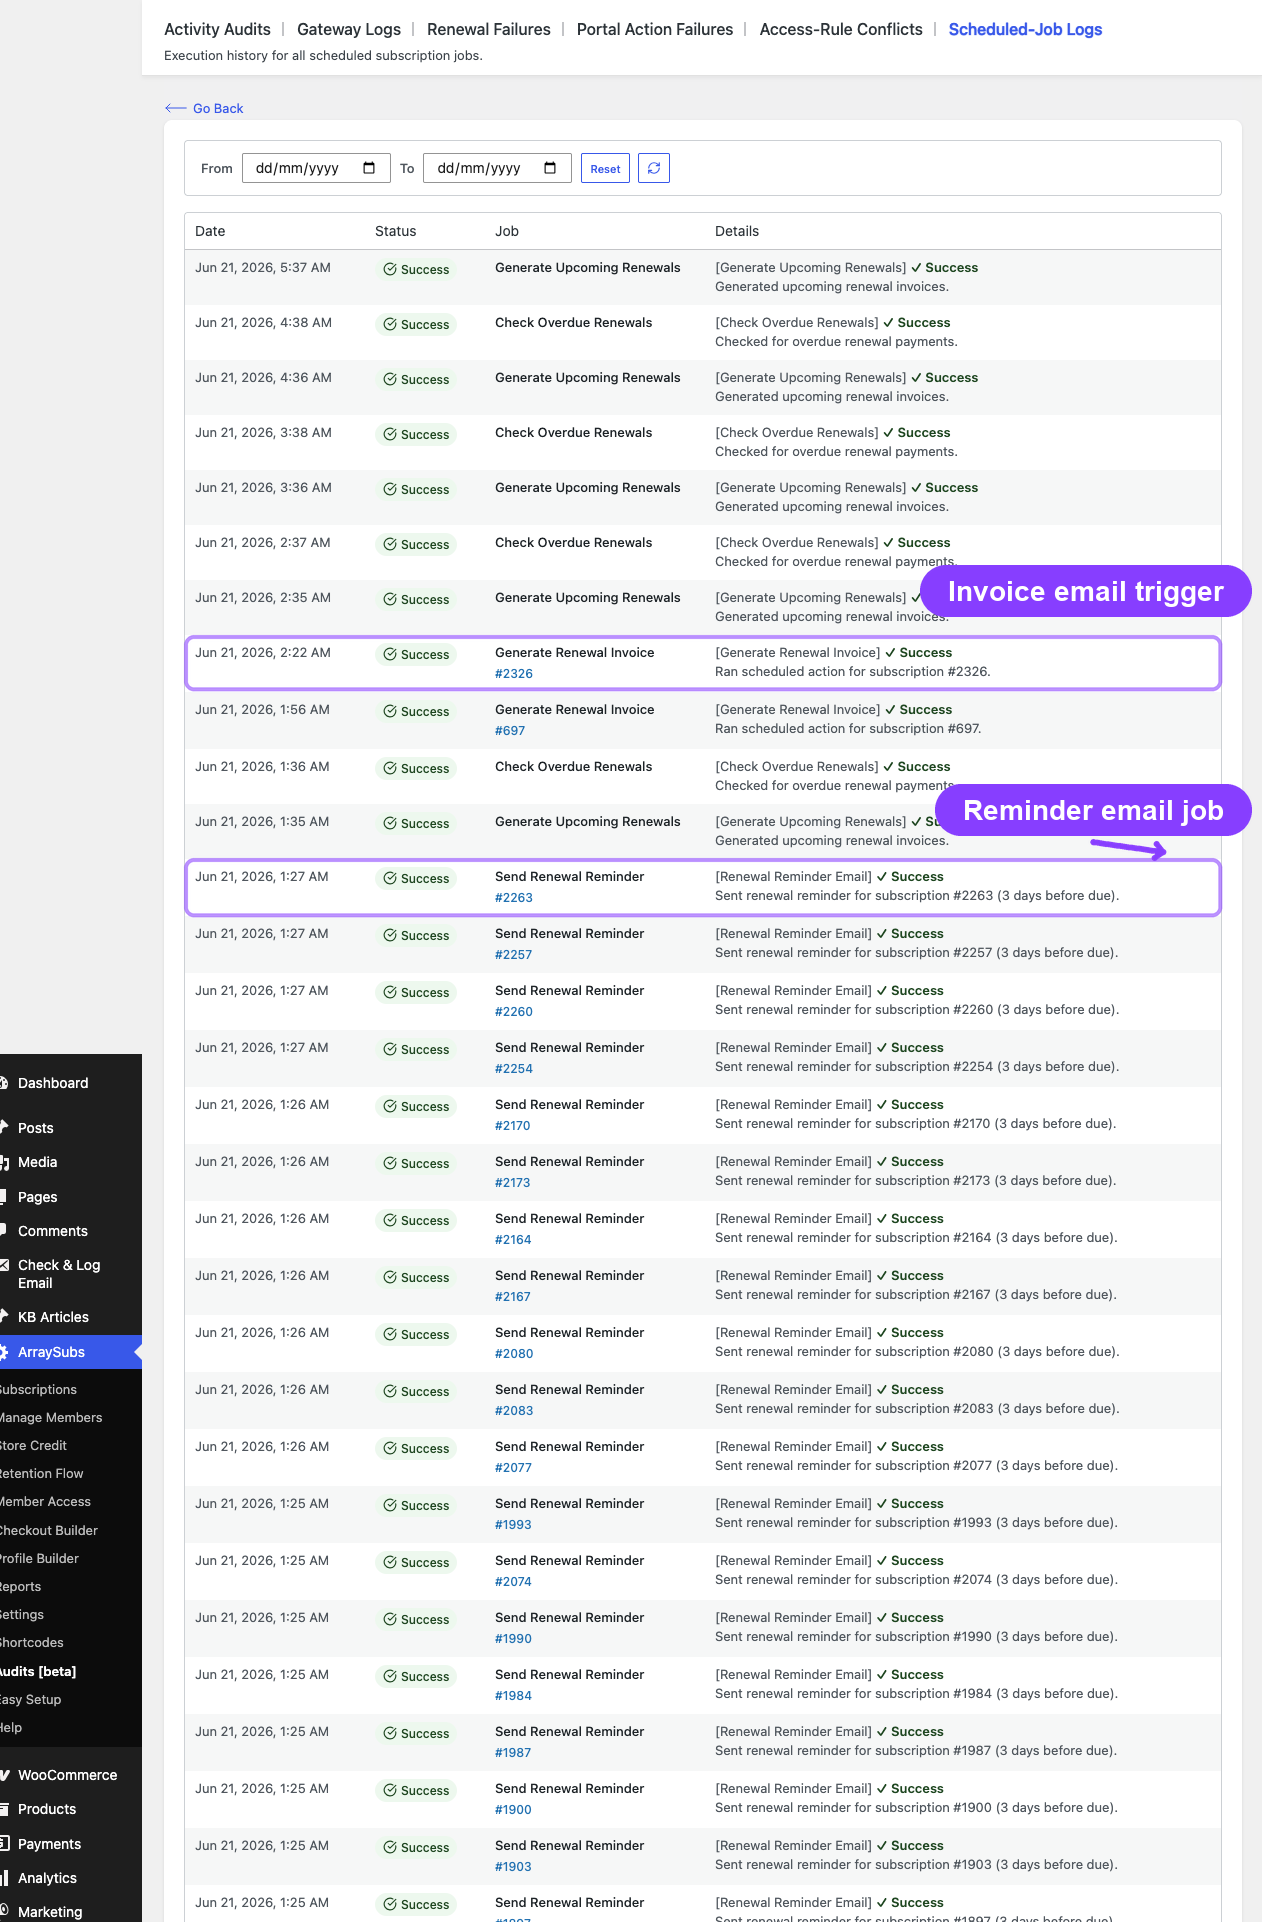Screen dimensions: 1262x1922
Task: Open subscription #1903 link
Action: pyautogui.click(x=513, y=1866)
